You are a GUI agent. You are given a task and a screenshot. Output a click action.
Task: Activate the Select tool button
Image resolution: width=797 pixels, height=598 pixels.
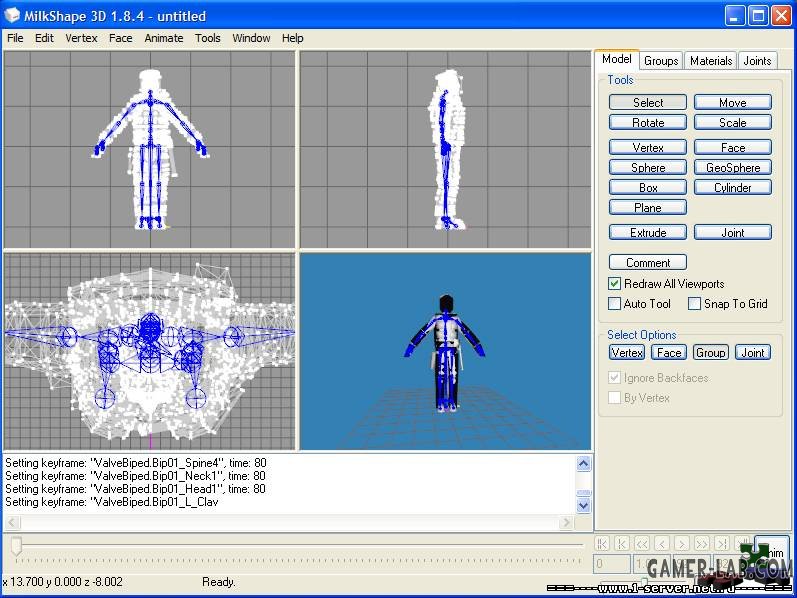click(648, 102)
